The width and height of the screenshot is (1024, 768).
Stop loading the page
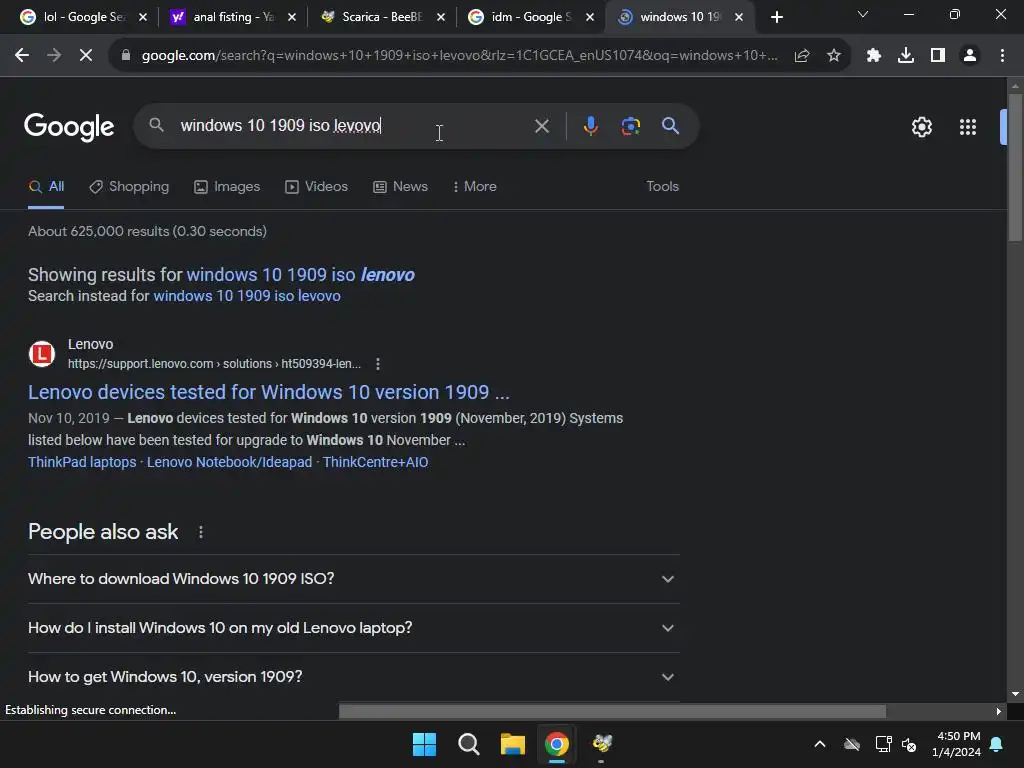click(x=86, y=56)
